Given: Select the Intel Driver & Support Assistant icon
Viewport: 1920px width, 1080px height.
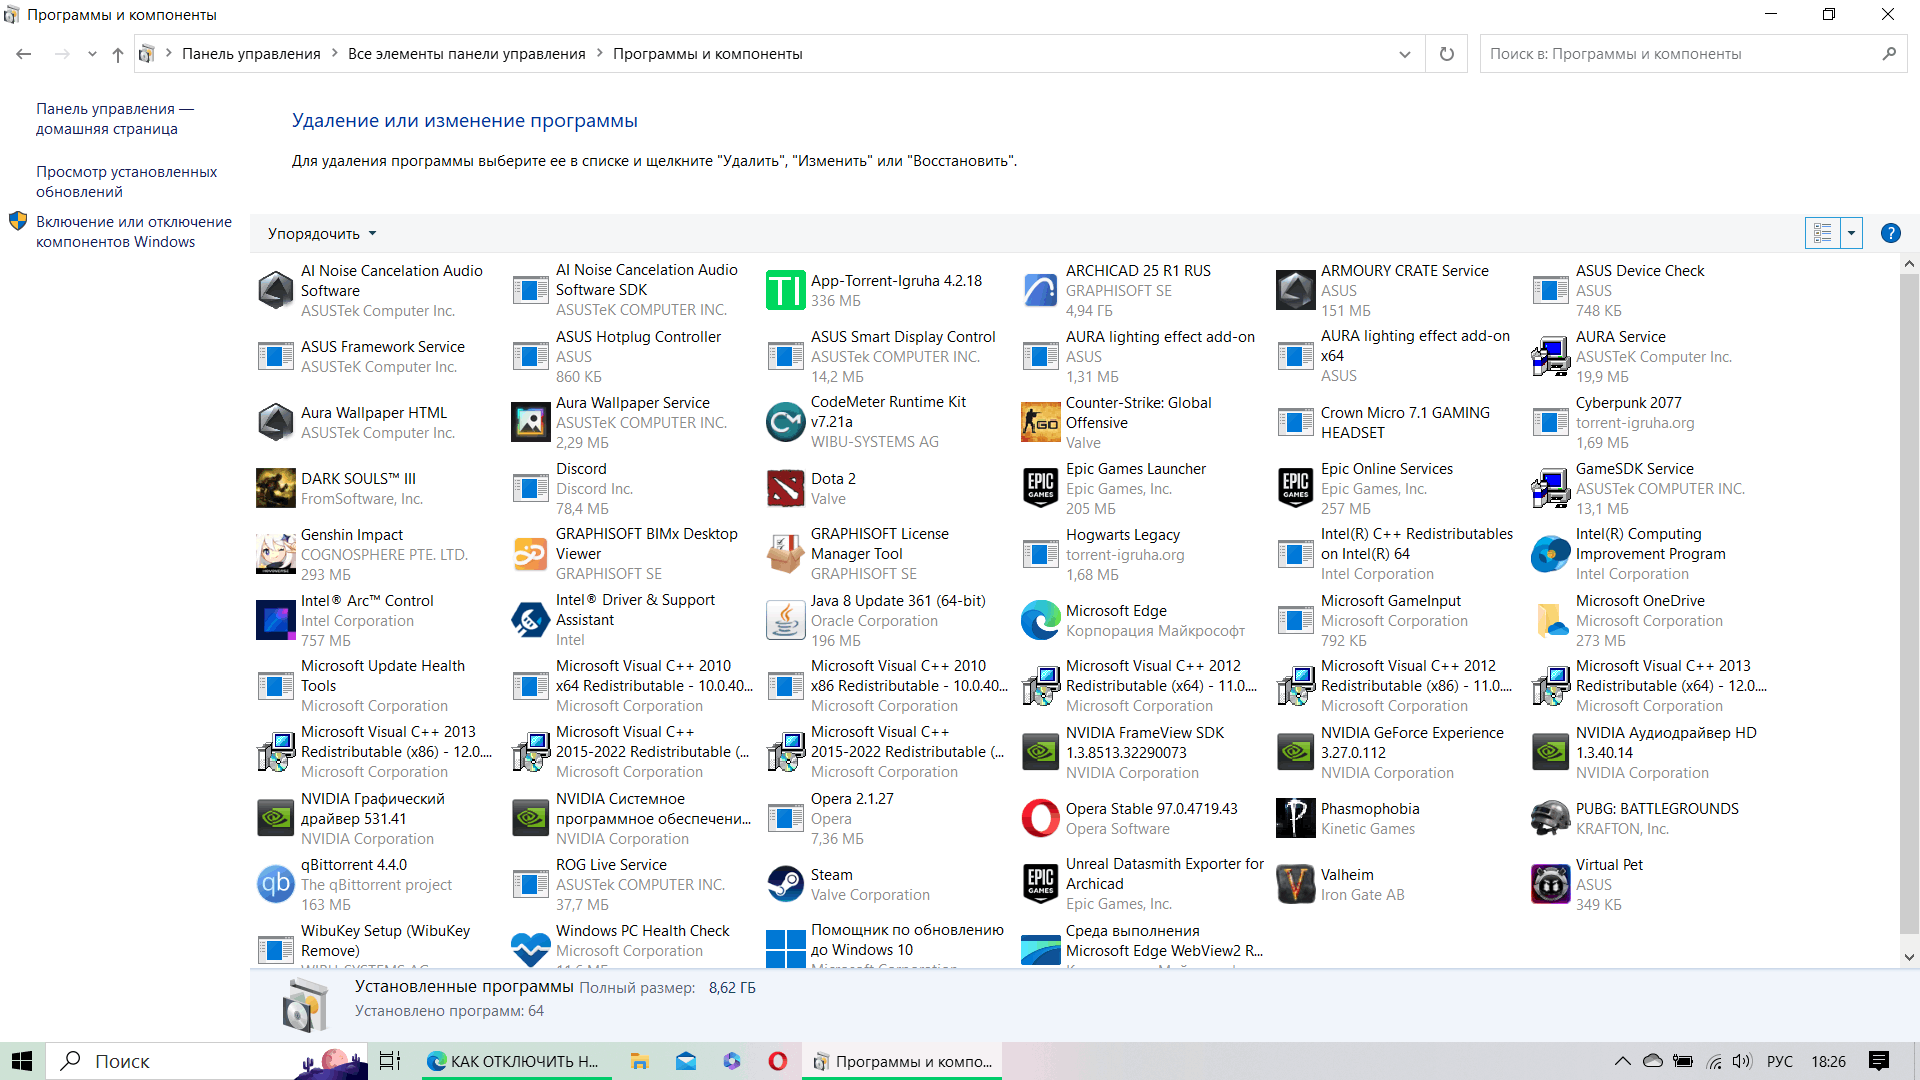Looking at the screenshot, I should click(530, 621).
